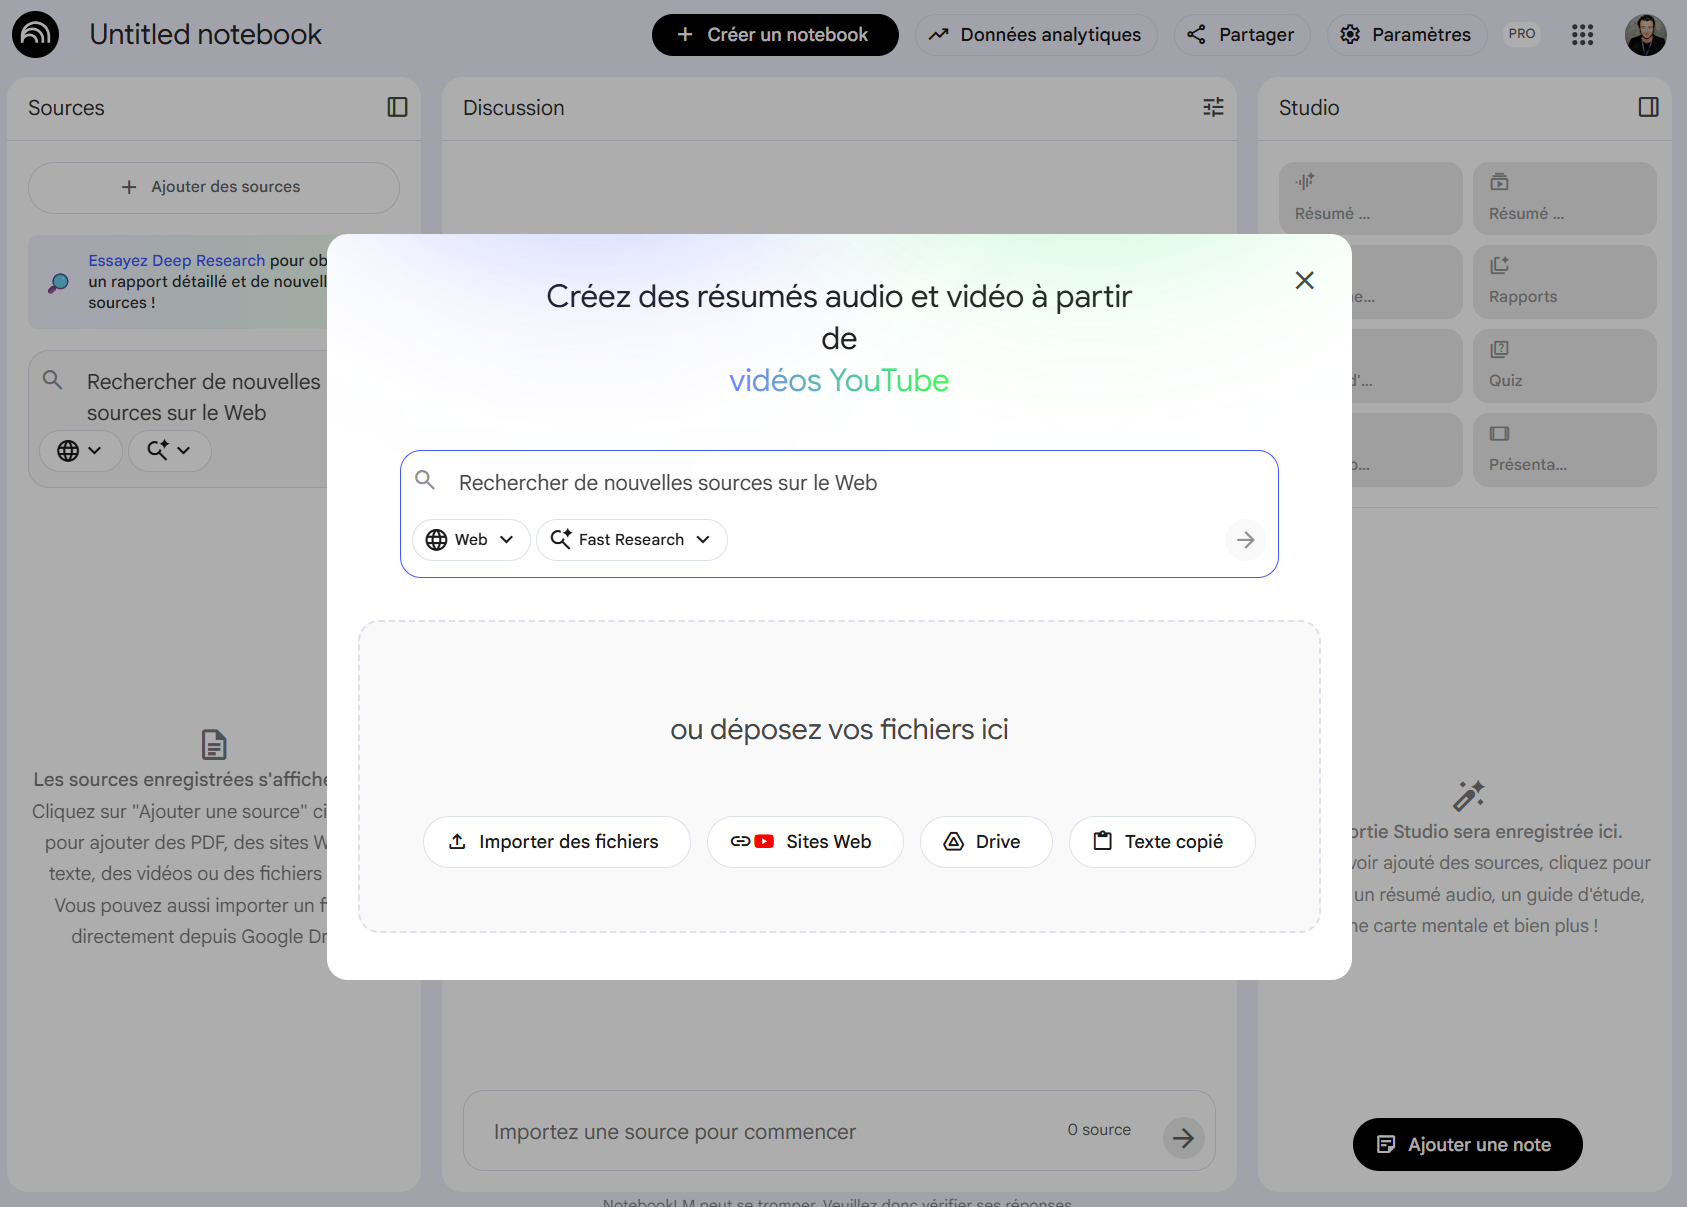Open the Partager menu

coord(1242,34)
